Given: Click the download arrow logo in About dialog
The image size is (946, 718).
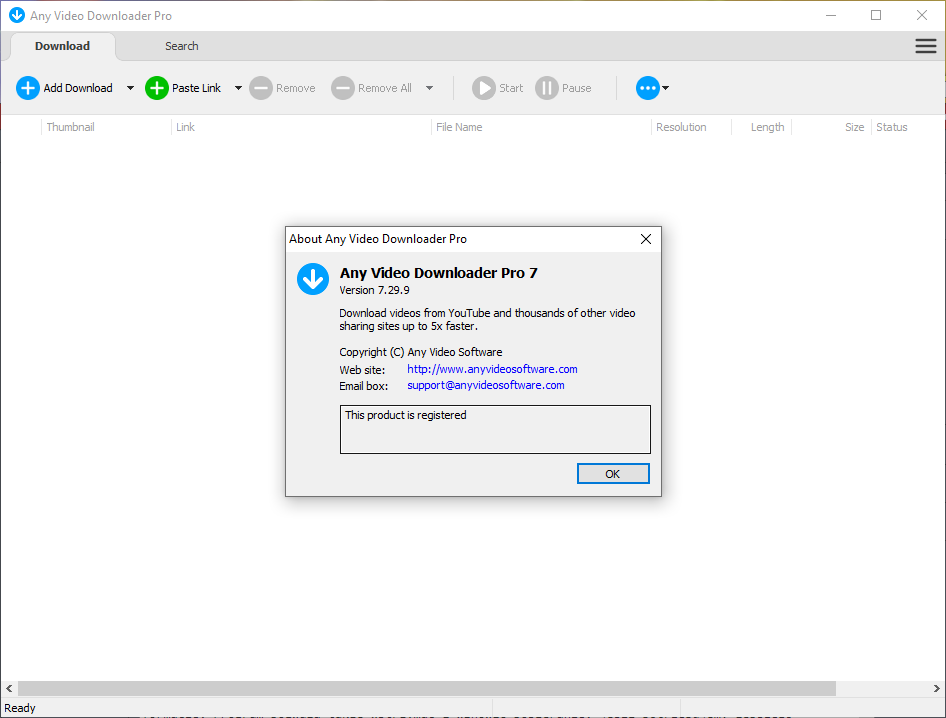Looking at the screenshot, I should point(313,279).
